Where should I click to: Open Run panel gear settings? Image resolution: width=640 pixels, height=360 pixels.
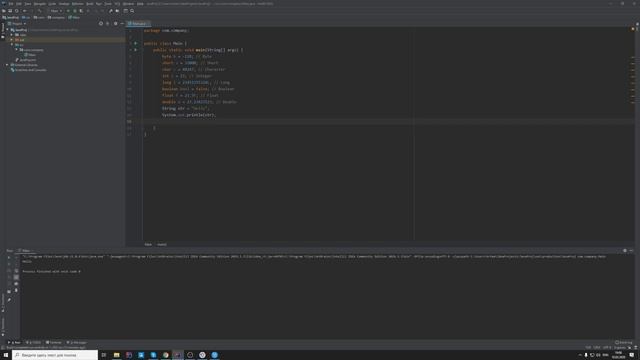point(624,251)
